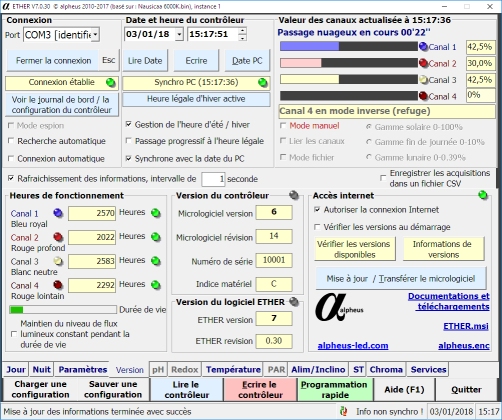502x420 pixels.
Task: Click green LED beside Accès internet
Action: pos(482,195)
